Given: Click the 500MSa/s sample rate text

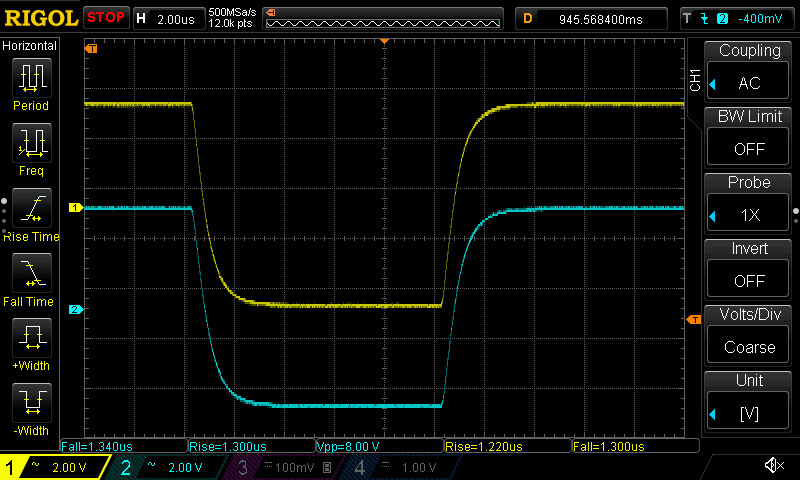Looking at the screenshot, I should pyautogui.click(x=232, y=13).
